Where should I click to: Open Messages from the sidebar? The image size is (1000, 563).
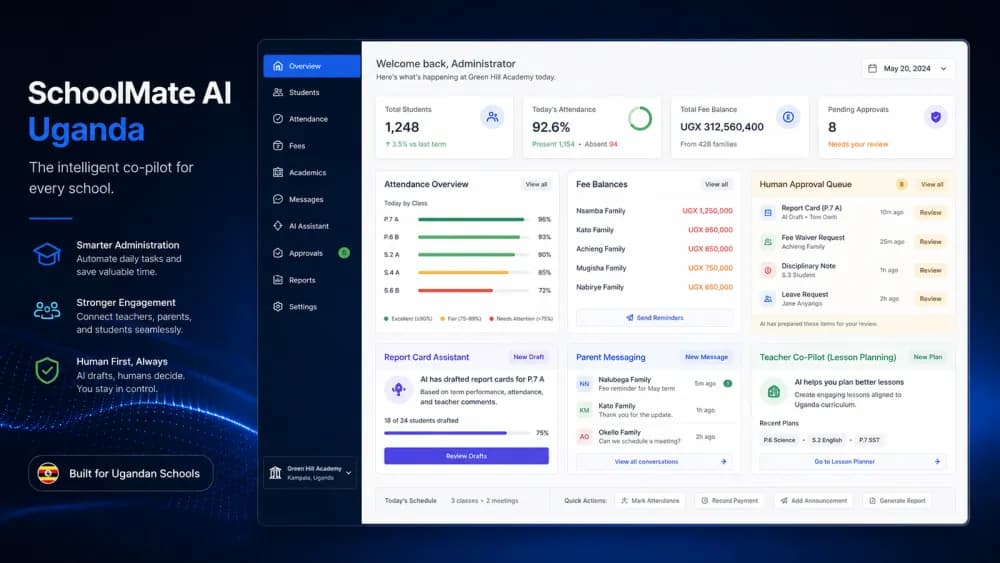(x=312, y=200)
